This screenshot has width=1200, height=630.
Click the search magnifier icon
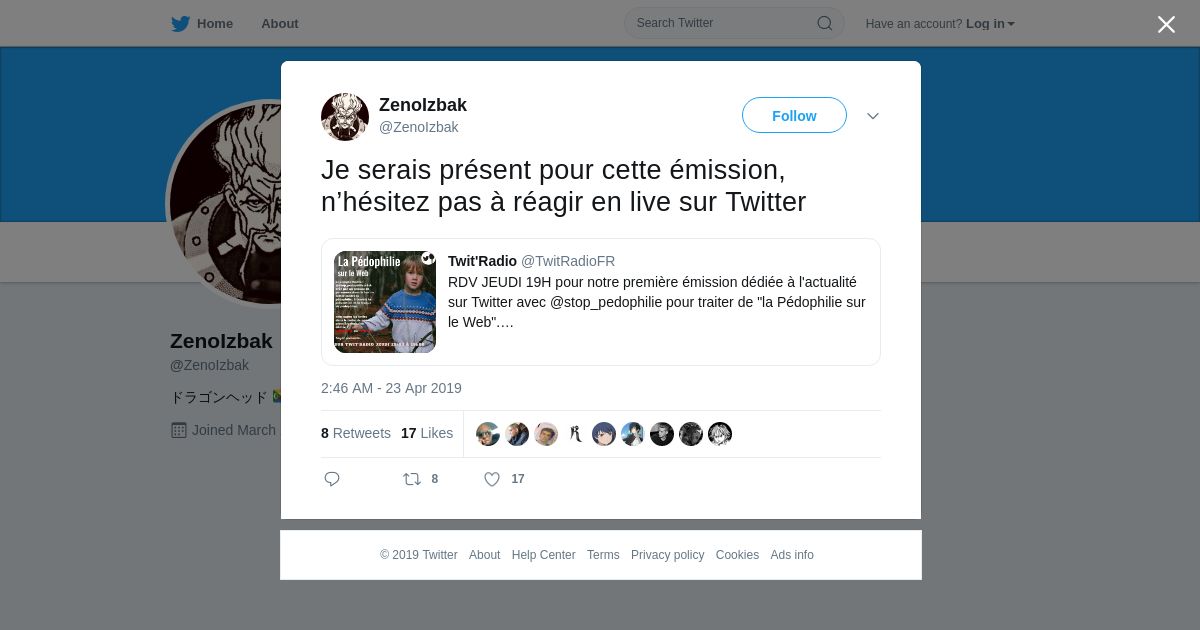click(825, 23)
